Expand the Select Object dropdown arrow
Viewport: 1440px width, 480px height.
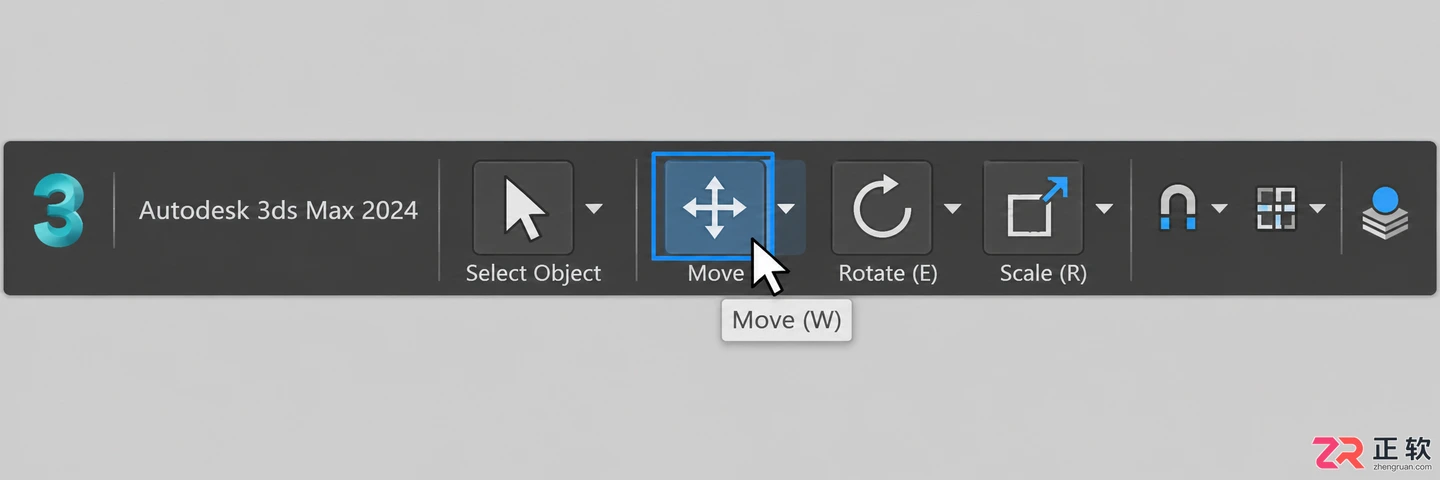tap(594, 209)
